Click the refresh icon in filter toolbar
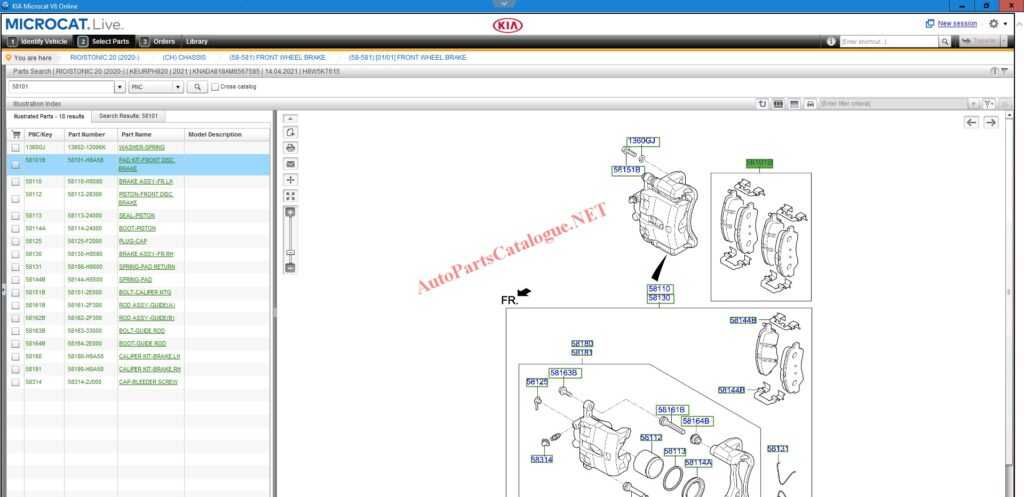The width and height of the screenshot is (1024, 497). (763, 103)
